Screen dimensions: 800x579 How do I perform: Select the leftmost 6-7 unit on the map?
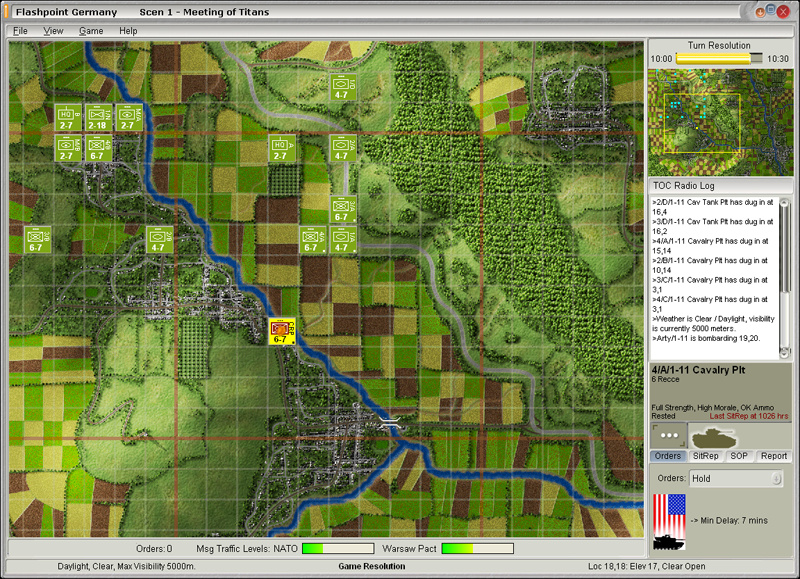point(36,240)
